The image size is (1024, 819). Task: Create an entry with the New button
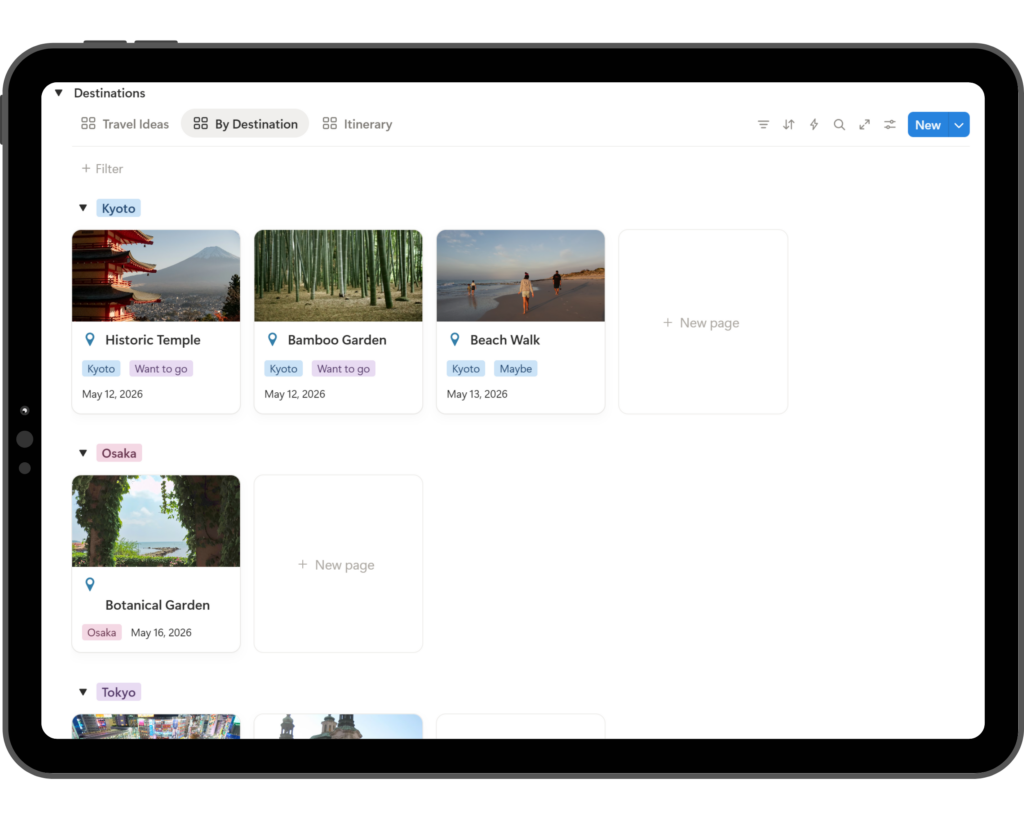tap(926, 124)
